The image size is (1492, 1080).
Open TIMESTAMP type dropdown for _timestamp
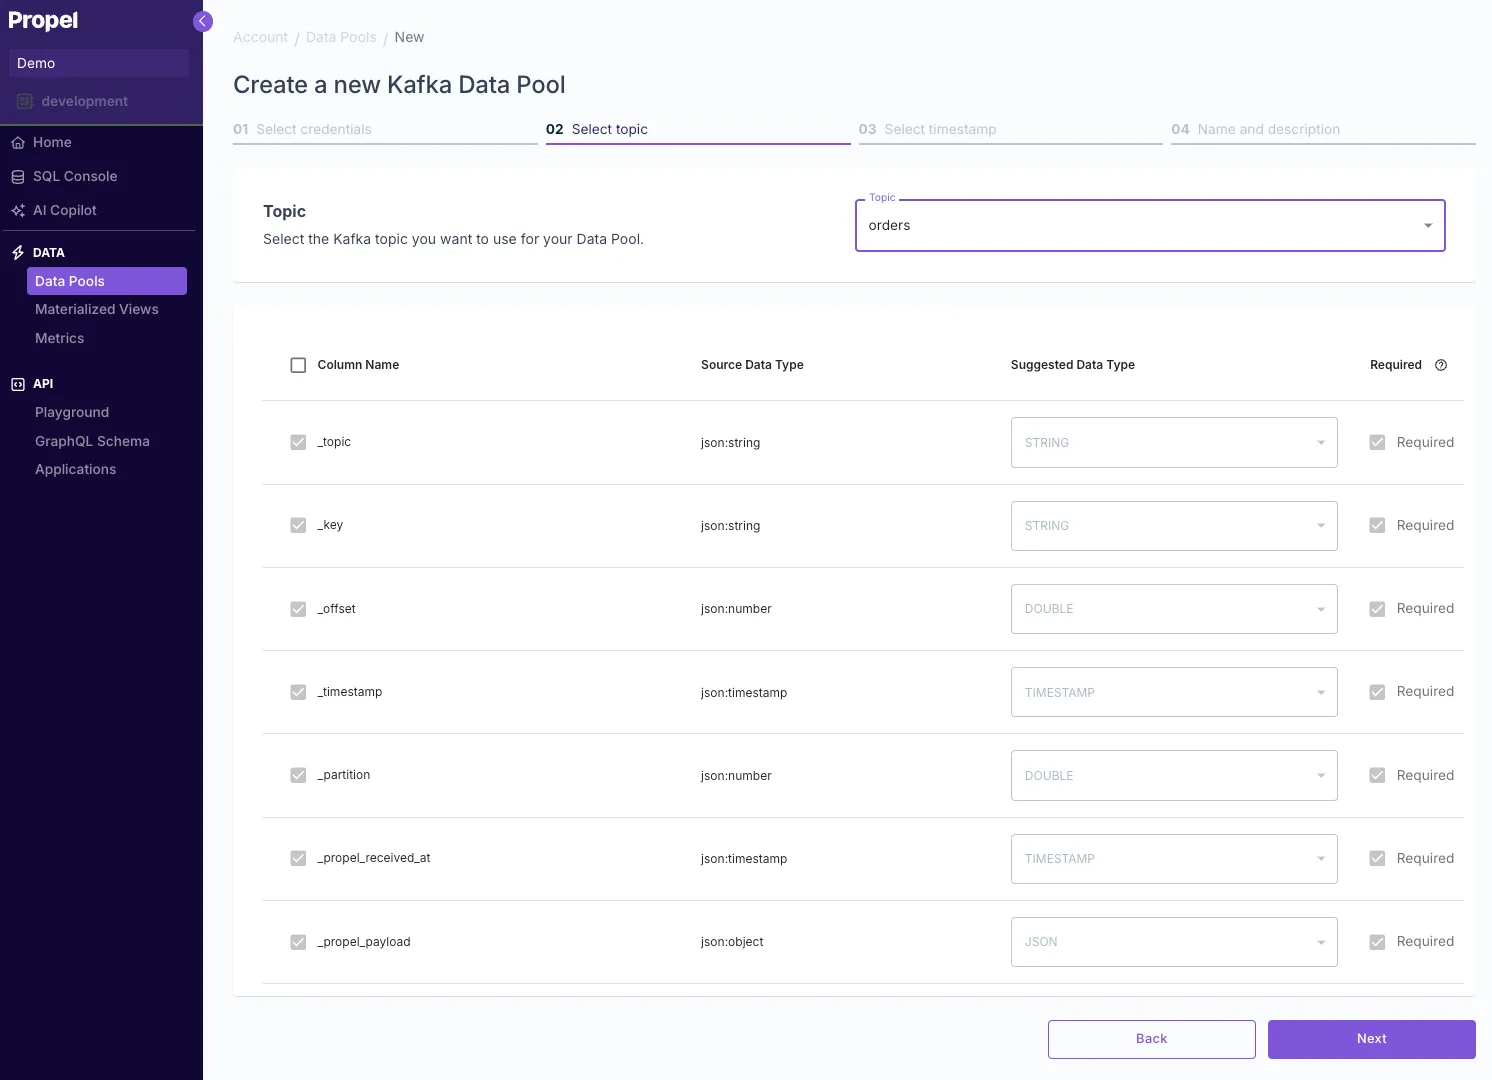tap(1174, 692)
